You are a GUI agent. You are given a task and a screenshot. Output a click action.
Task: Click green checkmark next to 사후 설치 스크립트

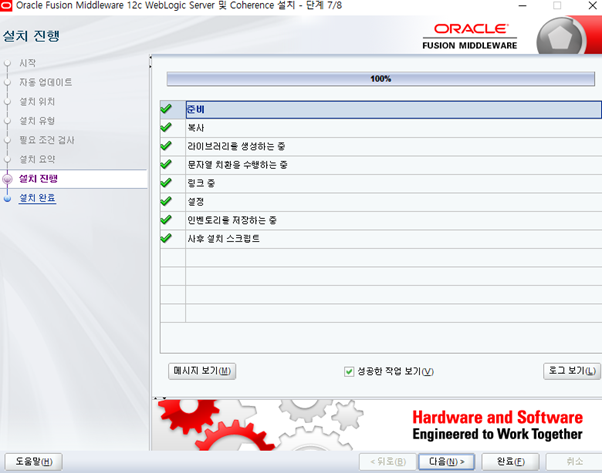(166, 238)
